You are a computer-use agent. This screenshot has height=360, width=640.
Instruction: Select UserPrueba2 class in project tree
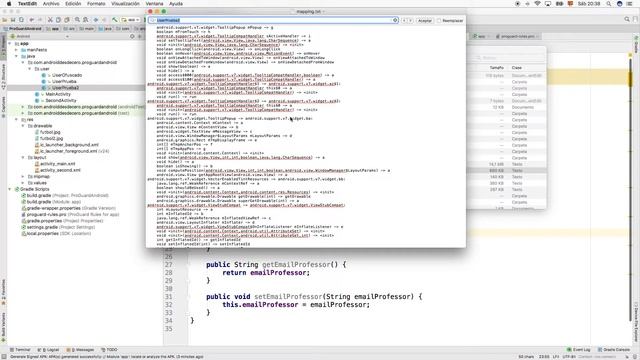[x=65, y=88]
